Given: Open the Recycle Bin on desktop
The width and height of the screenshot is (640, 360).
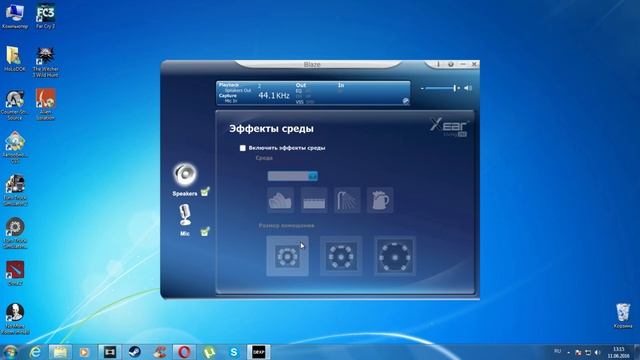Looking at the screenshot, I should [x=623, y=316].
